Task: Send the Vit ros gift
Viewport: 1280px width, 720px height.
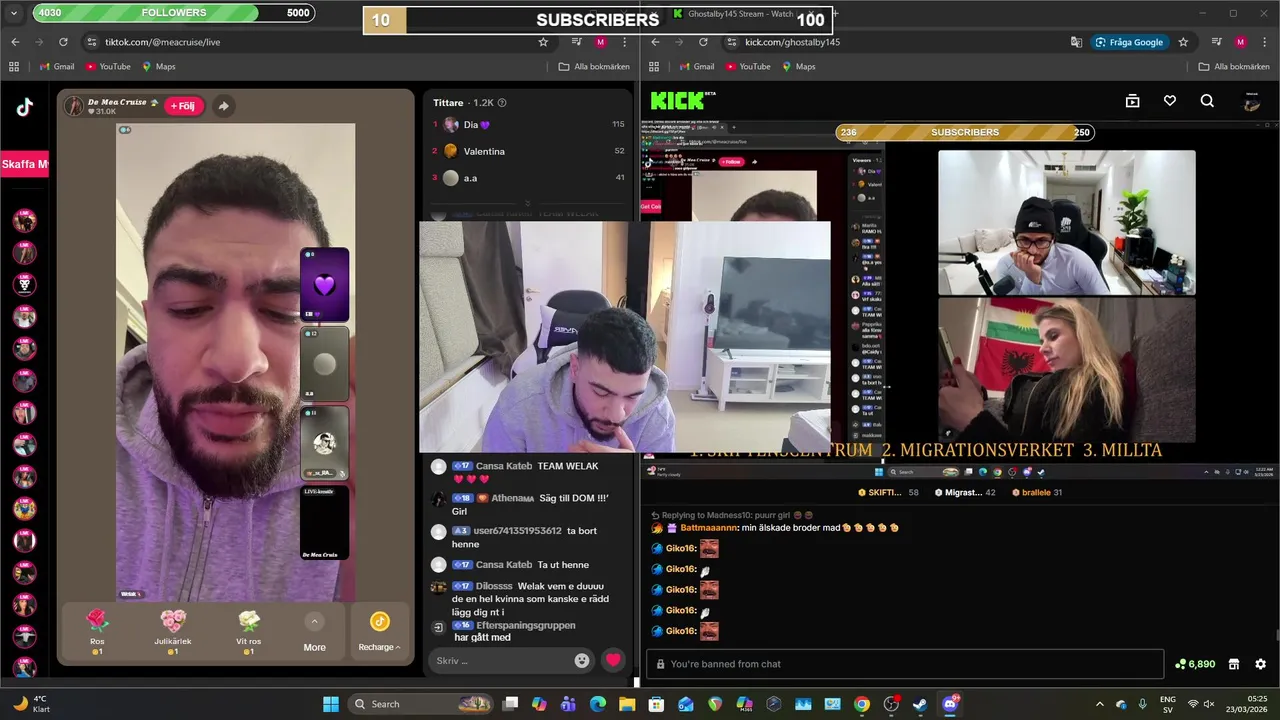Action: 249,631
